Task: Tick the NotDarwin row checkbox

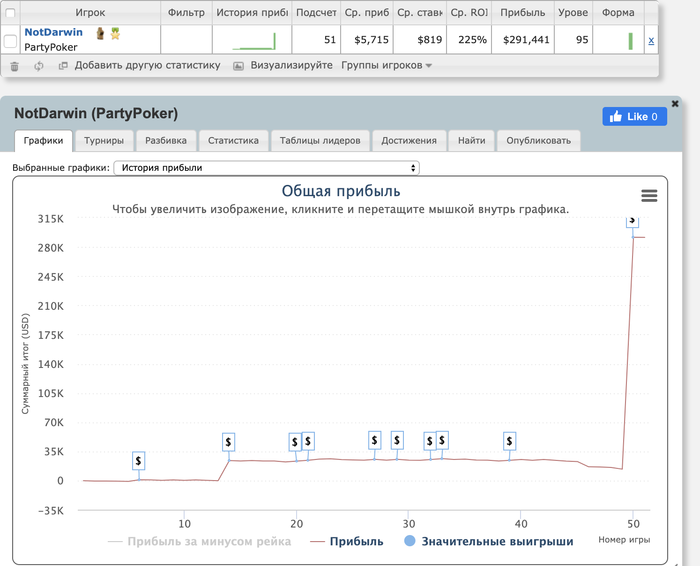Action: point(10,42)
